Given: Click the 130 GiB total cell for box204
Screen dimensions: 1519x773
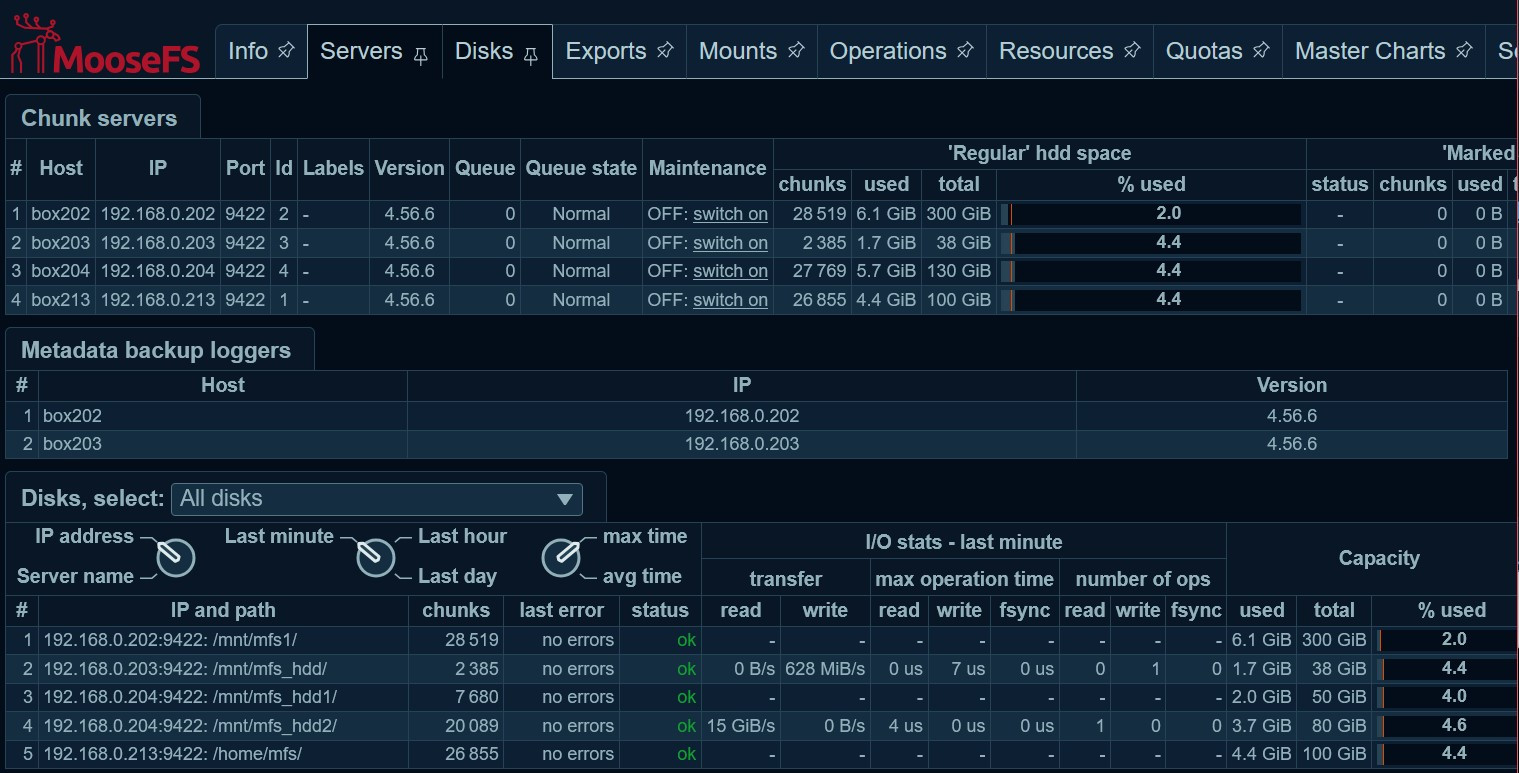Looking at the screenshot, I should 959,271.
